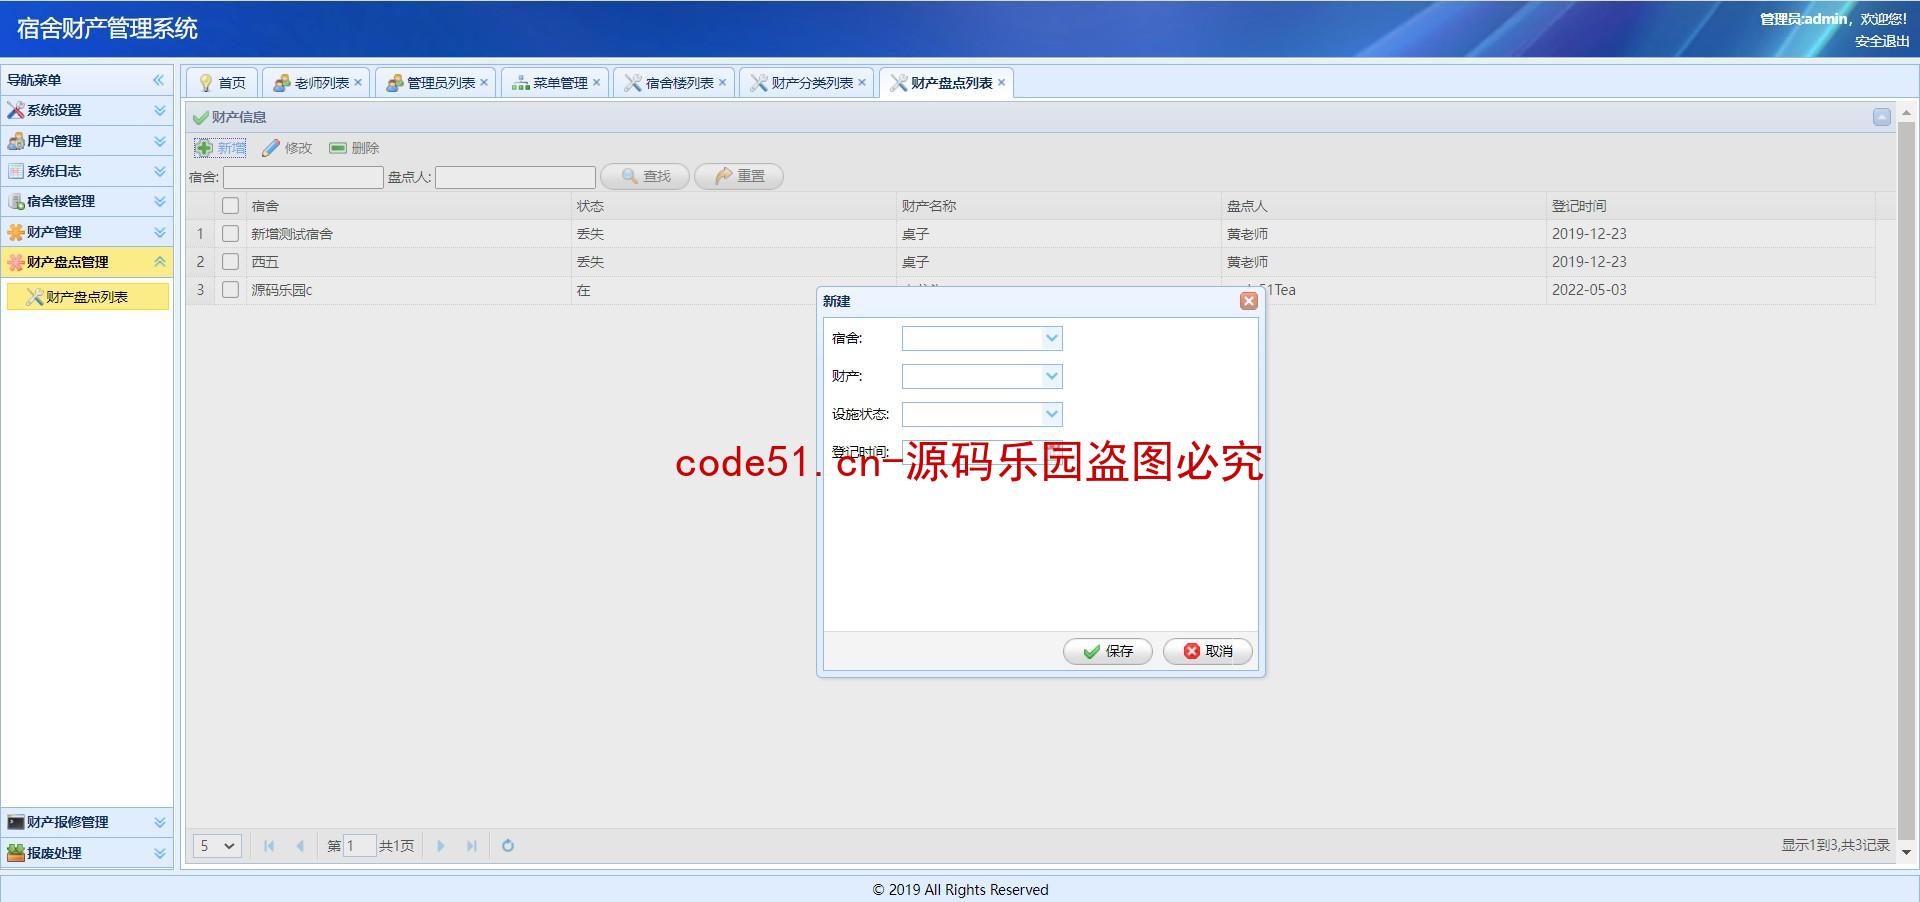
Task: Close the 老师列表 tab
Action: (x=358, y=83)
